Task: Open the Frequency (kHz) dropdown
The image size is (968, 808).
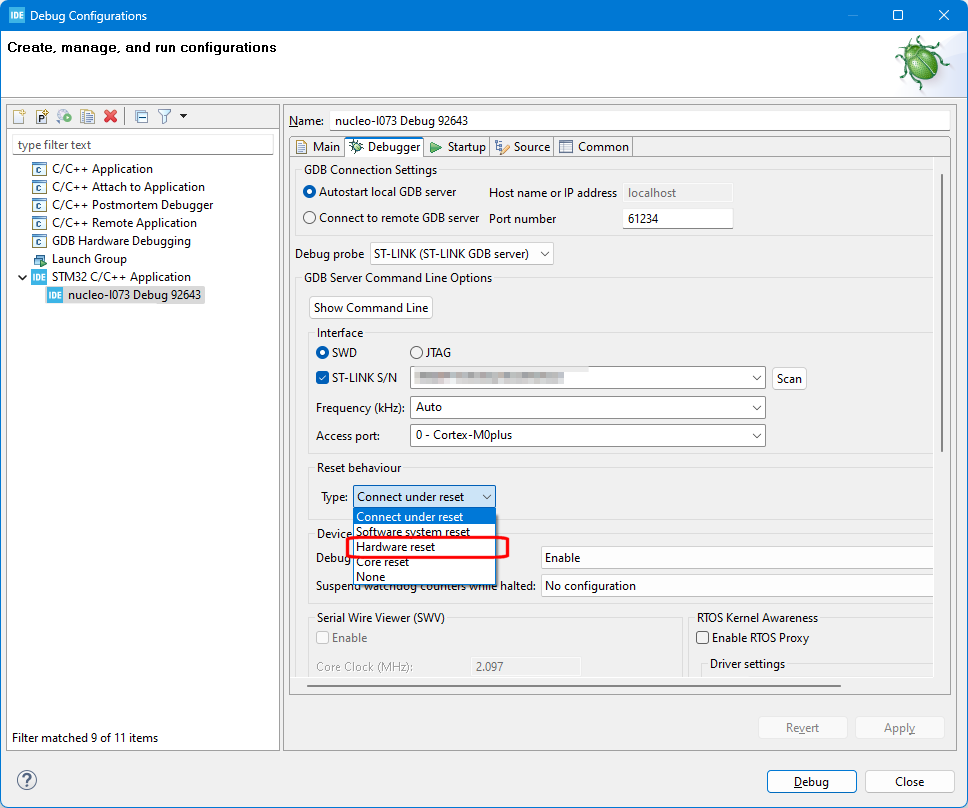Action: [x=587, y=407]
